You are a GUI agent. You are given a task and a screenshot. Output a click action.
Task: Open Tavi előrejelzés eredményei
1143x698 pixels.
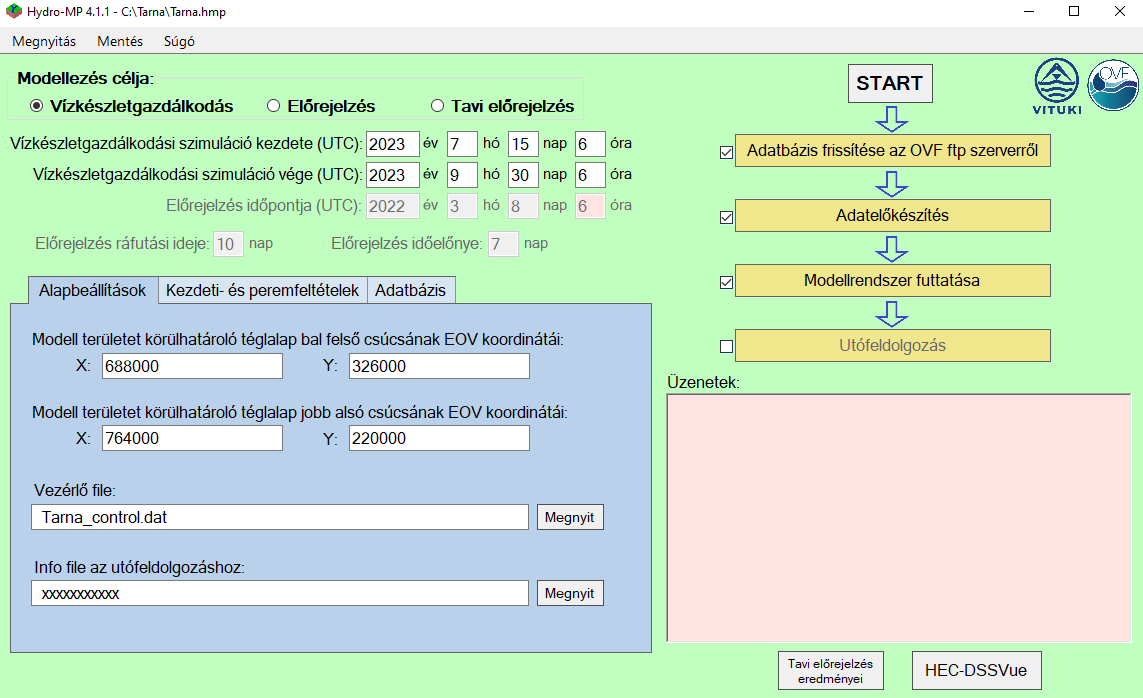coord(830,671)
